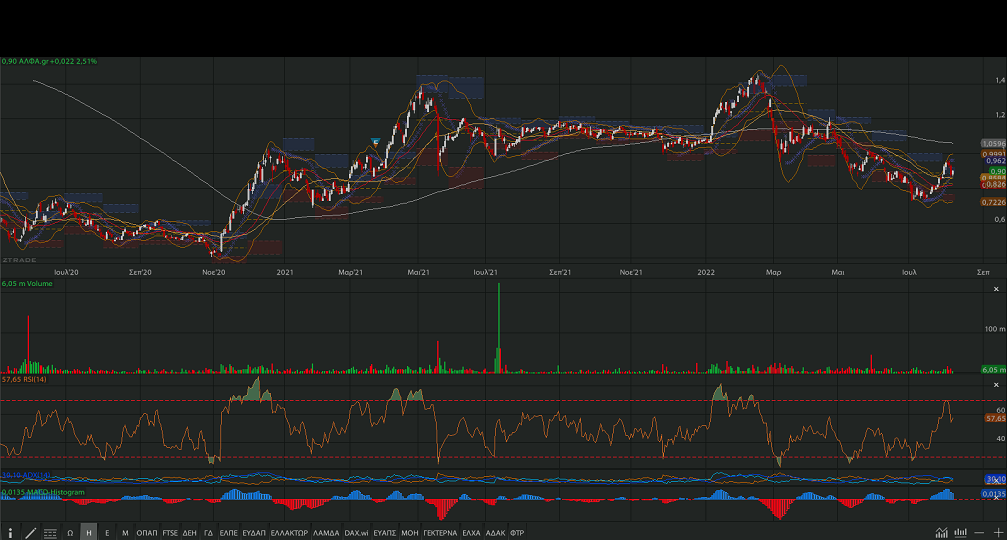Load the ΕΛΛΑΚΤΩΡ chart
The width and height of the screenshot is (1007, 540).
tap(289, 533)
